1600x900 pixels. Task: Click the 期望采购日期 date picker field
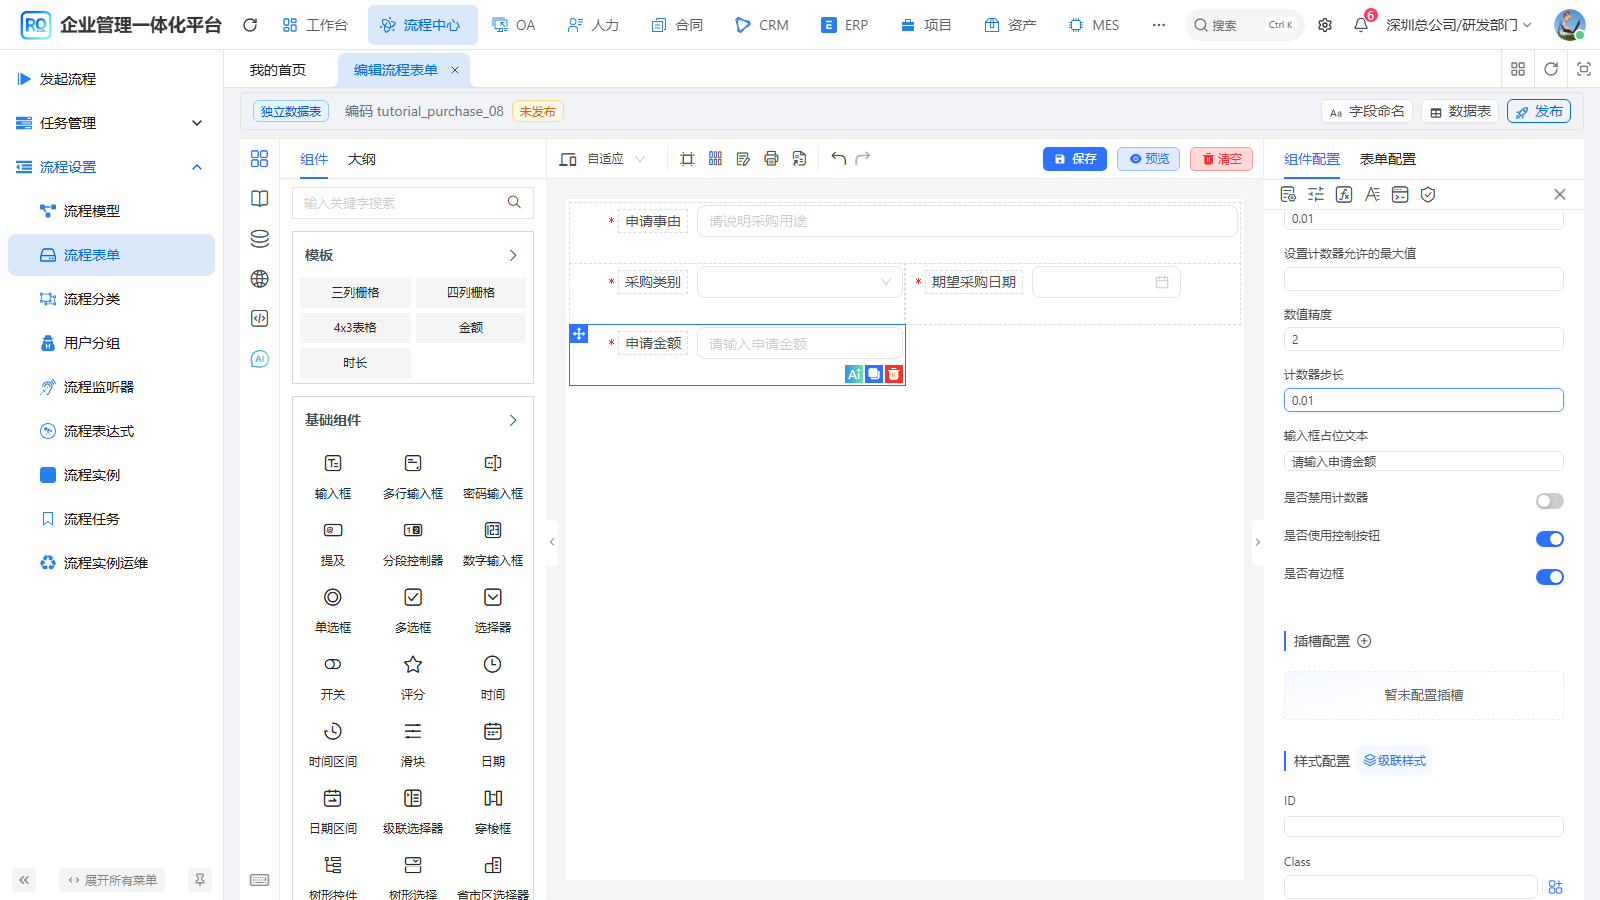click(x=1106, y=282)
